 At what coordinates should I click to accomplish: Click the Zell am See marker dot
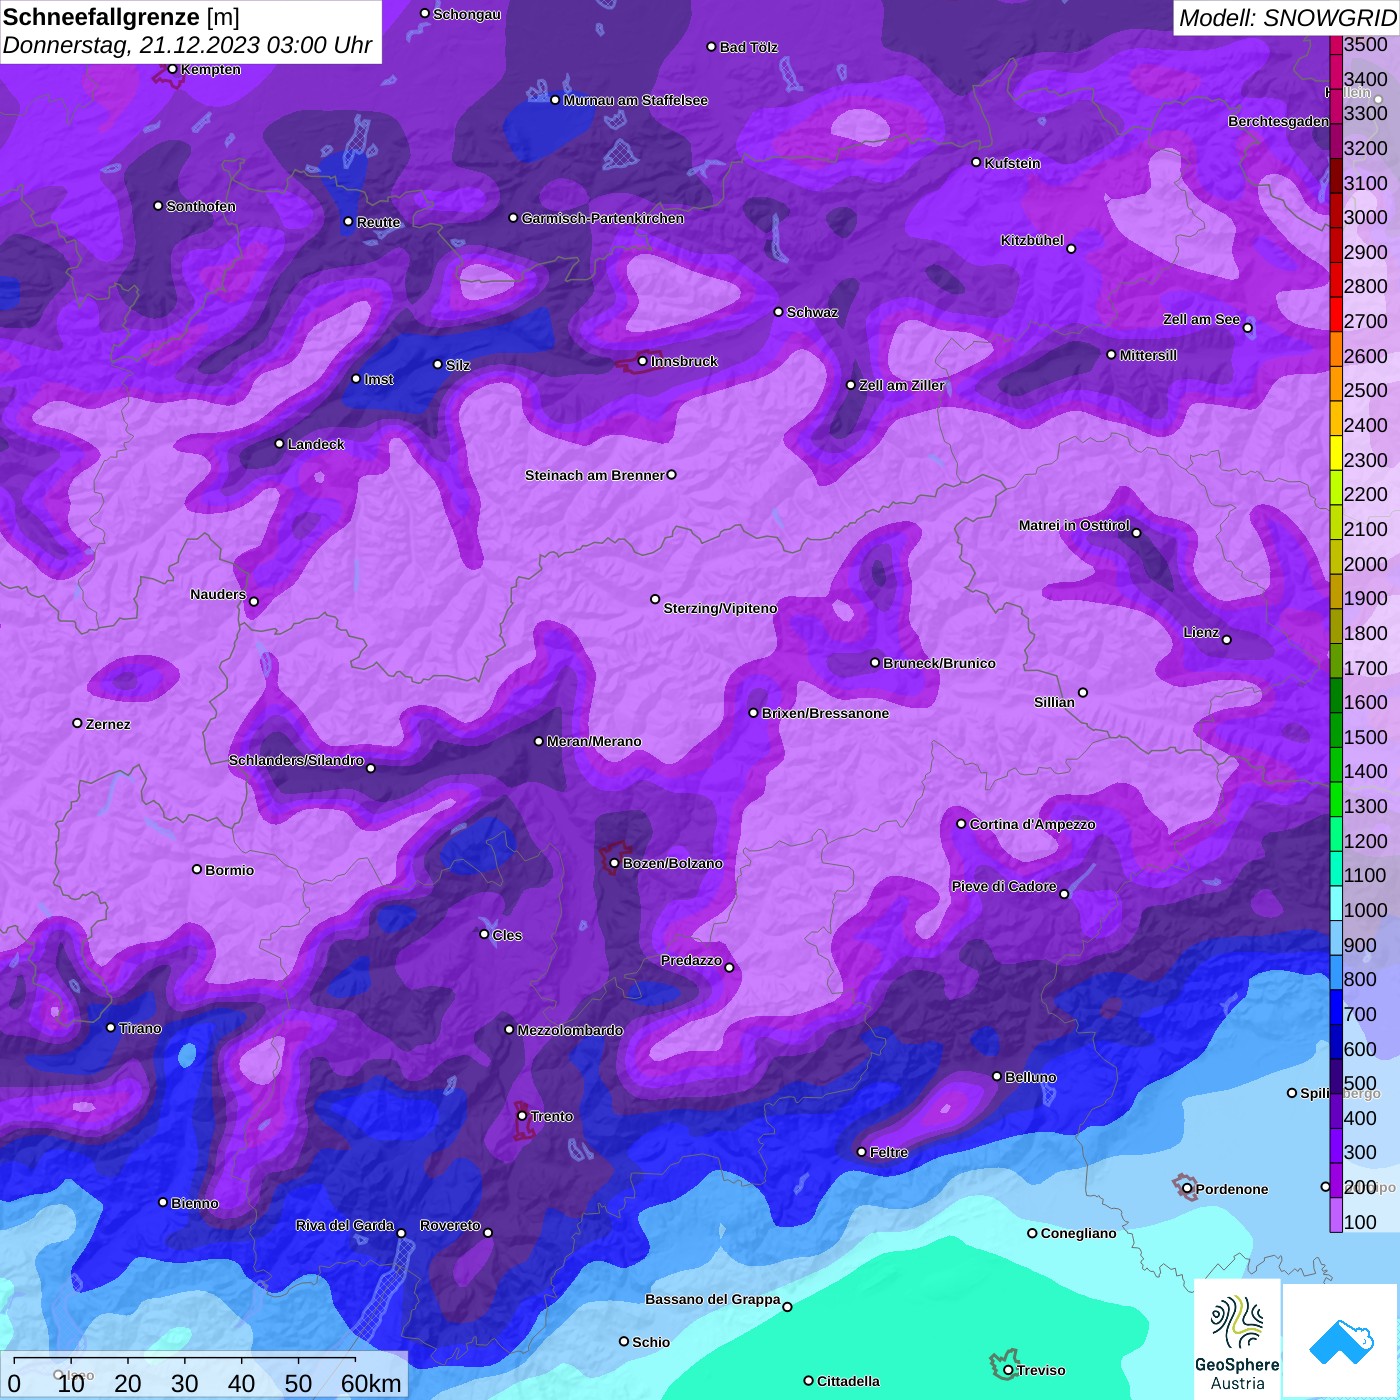(1247, 328)
